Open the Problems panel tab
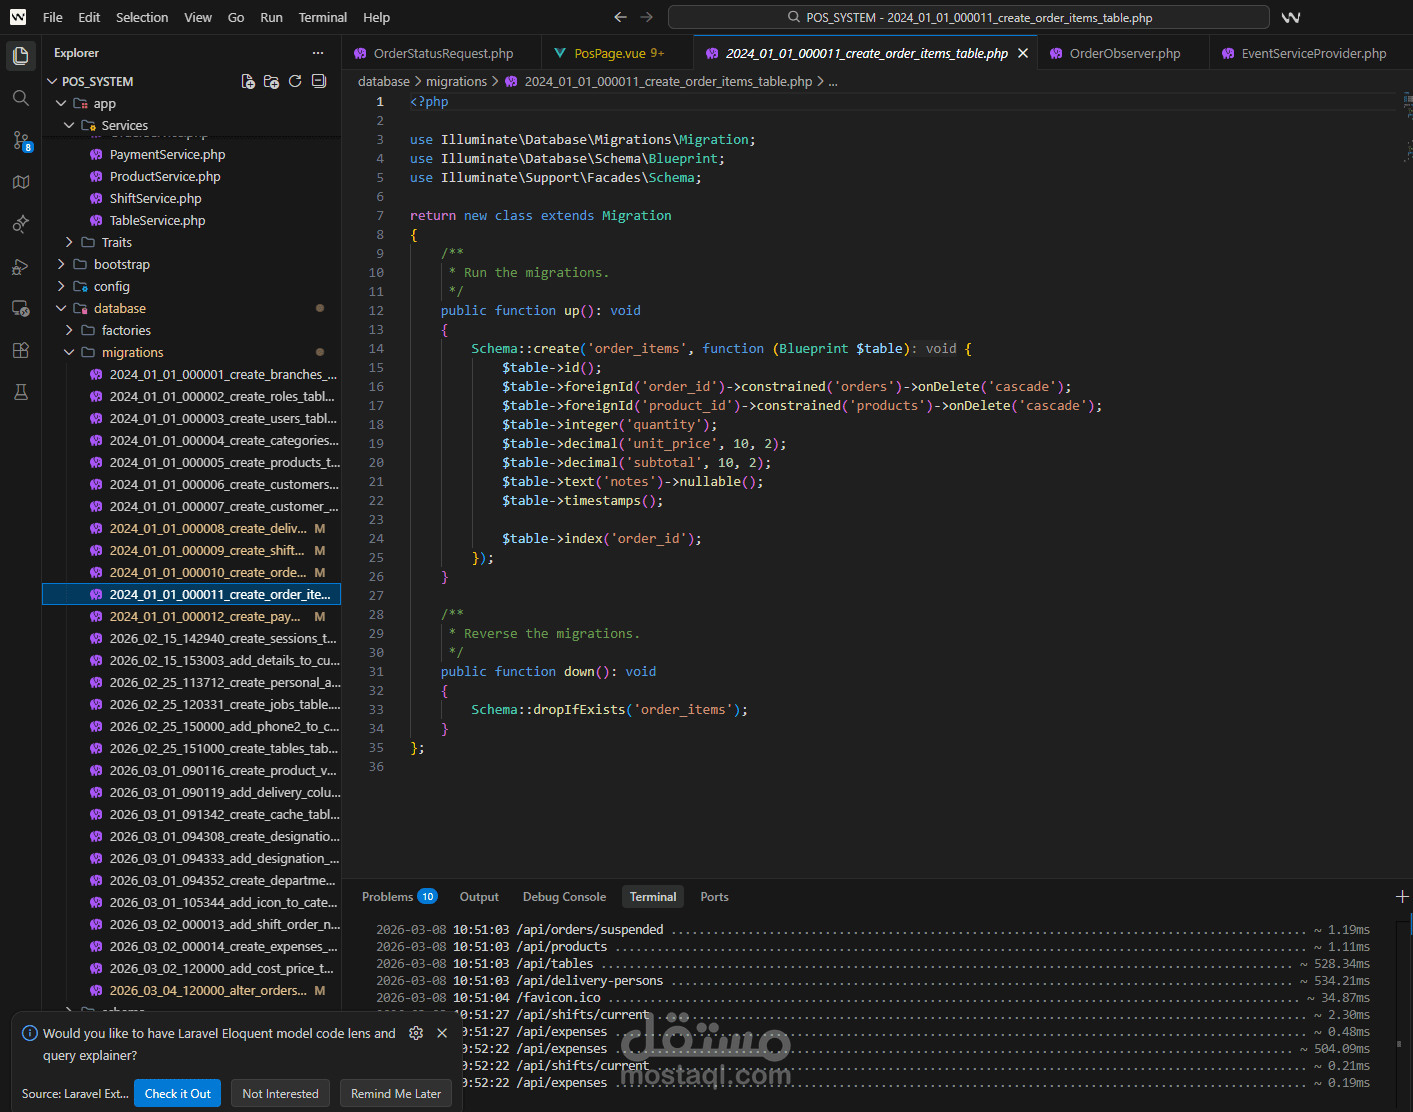Screen dimensions: 1413x1112 (399, 897)
